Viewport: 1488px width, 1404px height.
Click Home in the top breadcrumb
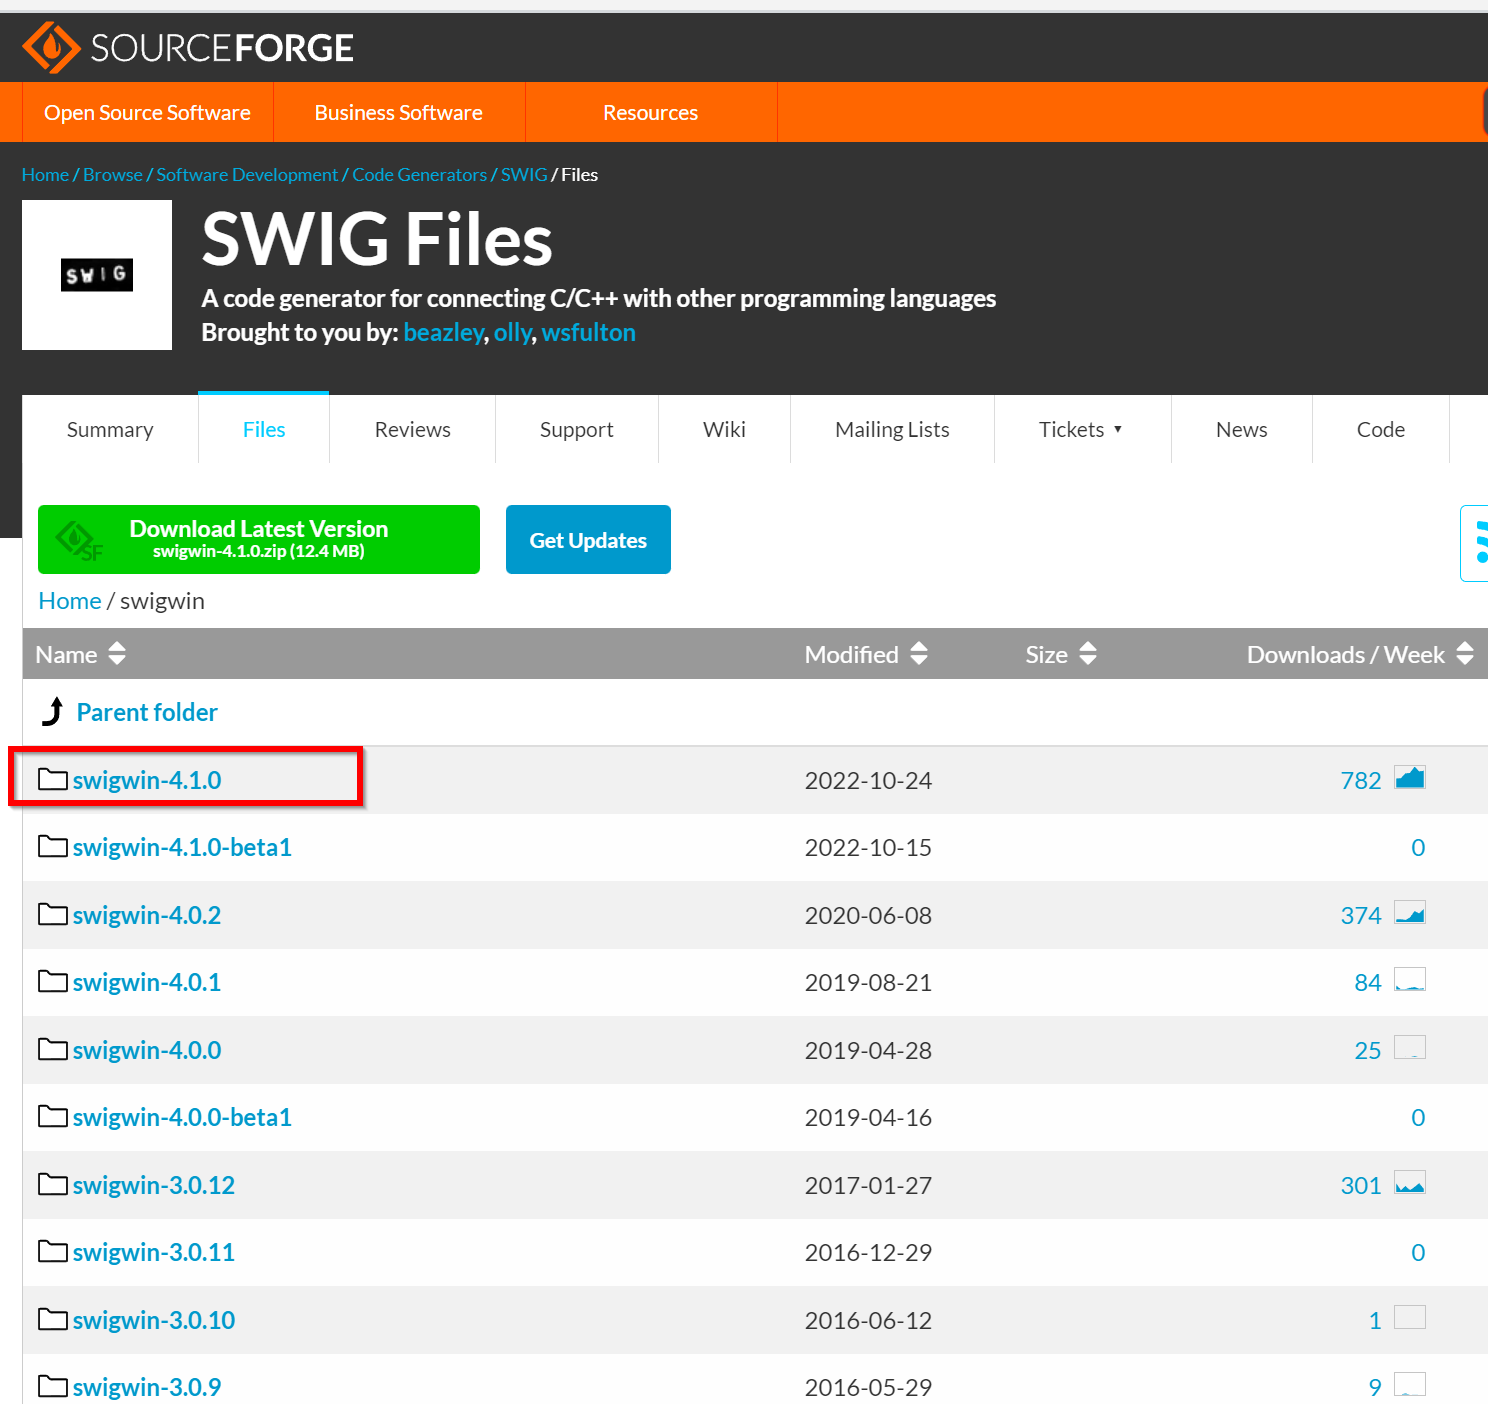point(45,174)
